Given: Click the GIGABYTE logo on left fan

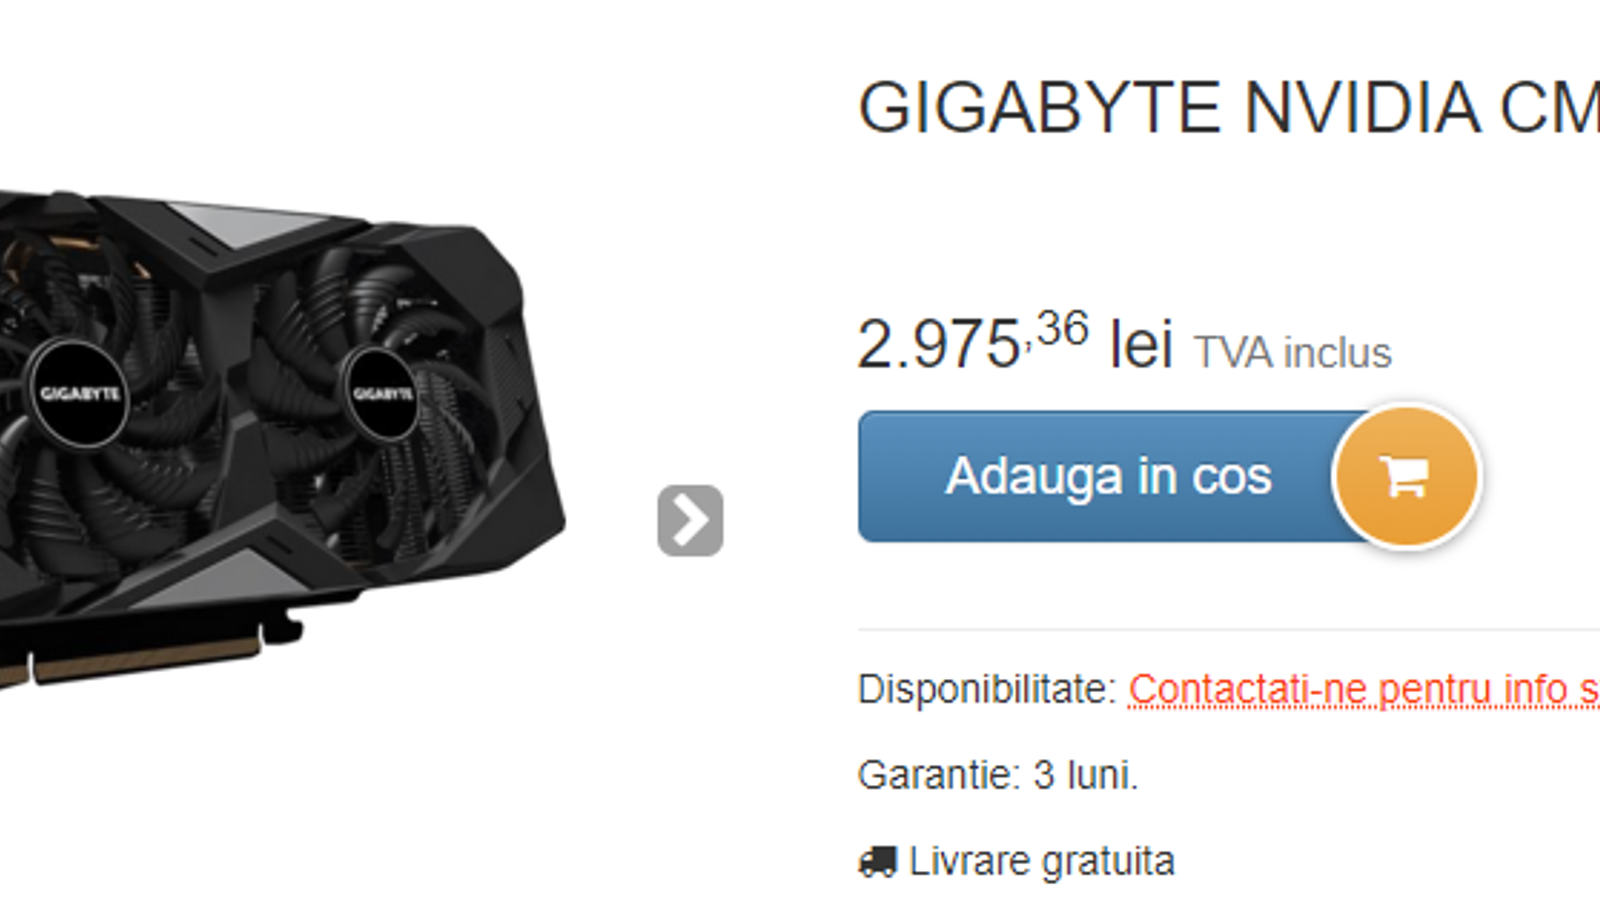Looking at the screenshot, I should pyautogui.click(x=80, y=393).
